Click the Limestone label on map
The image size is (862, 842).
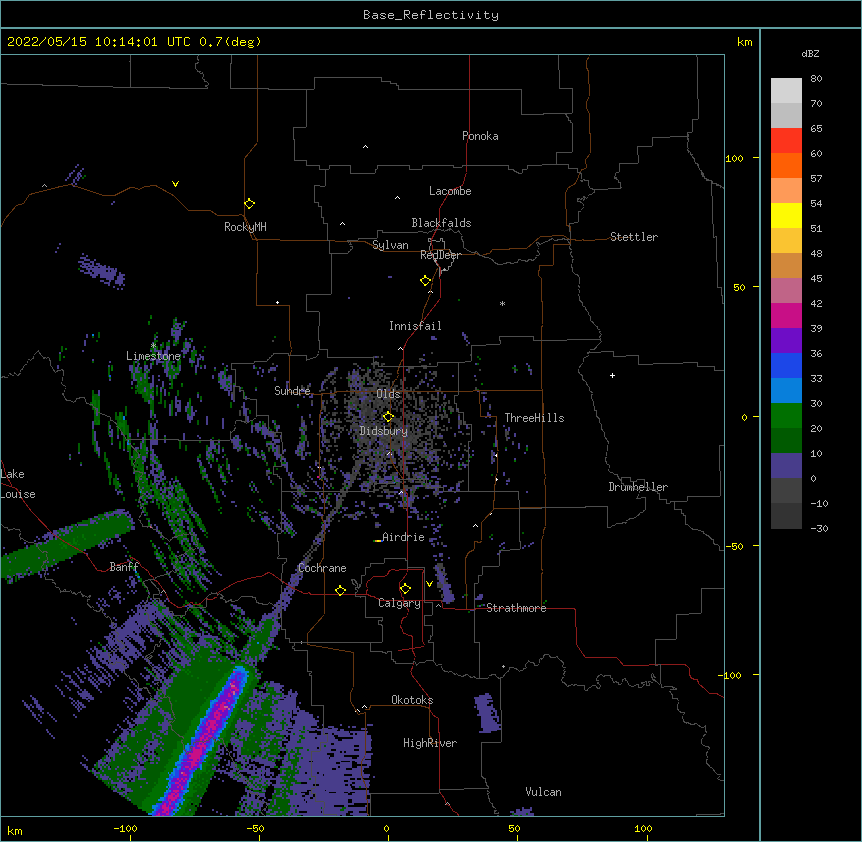[153, 356]
